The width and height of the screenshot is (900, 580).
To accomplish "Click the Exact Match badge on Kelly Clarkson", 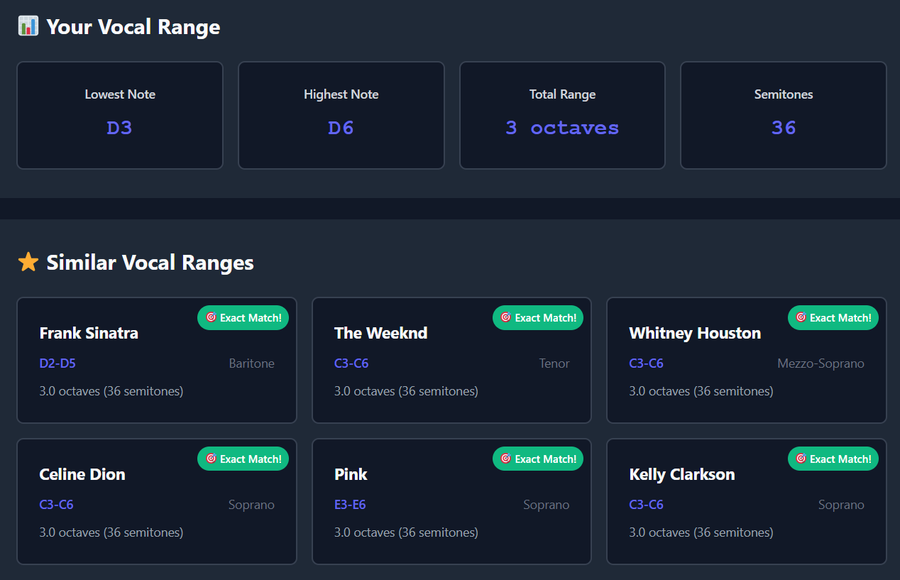I will [833, 459].
